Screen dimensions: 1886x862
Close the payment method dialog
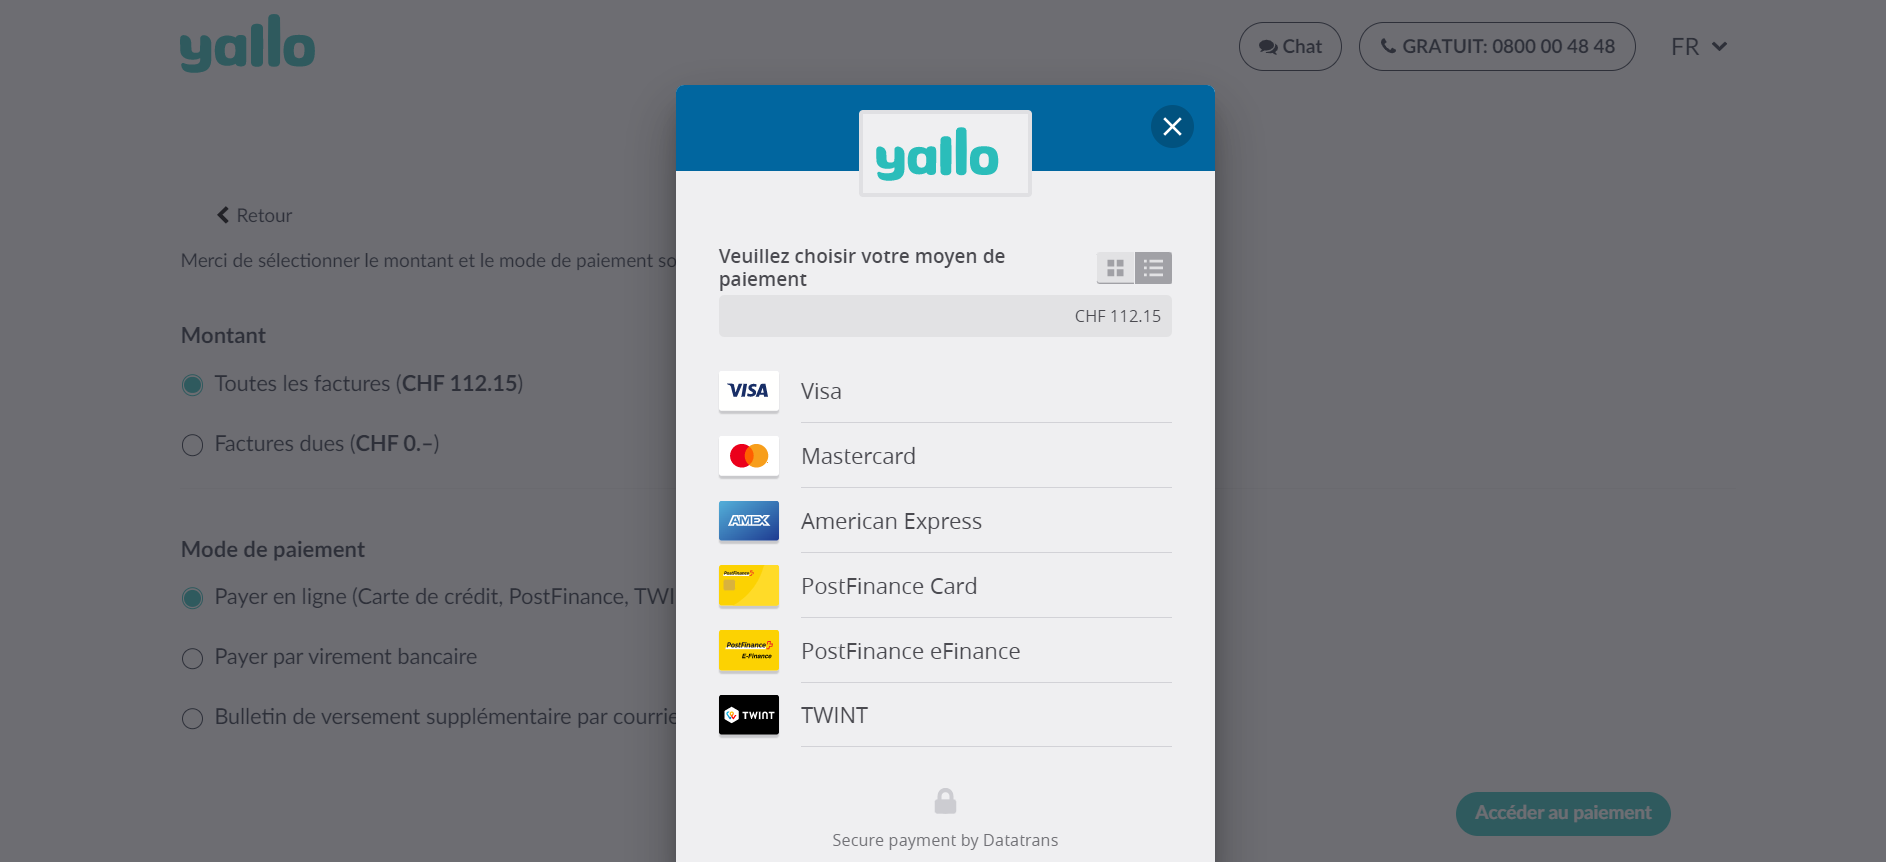tap(1172, 127)
